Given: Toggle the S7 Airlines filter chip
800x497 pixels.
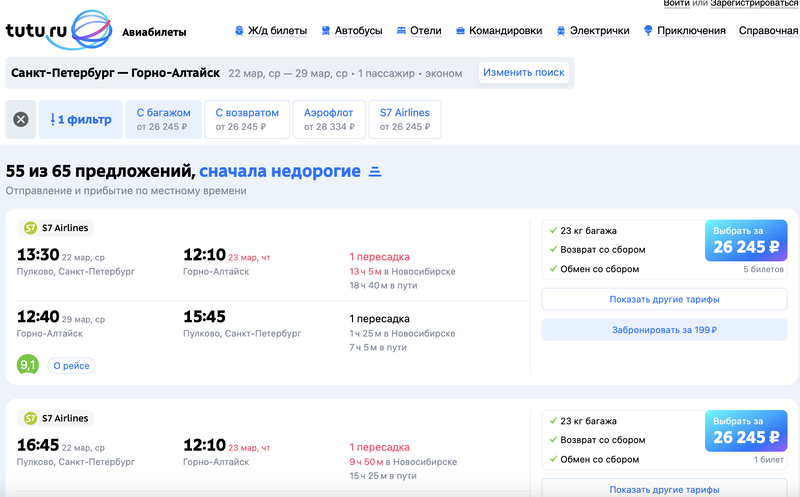Looking at the screenshot, I should coord(405,119).
